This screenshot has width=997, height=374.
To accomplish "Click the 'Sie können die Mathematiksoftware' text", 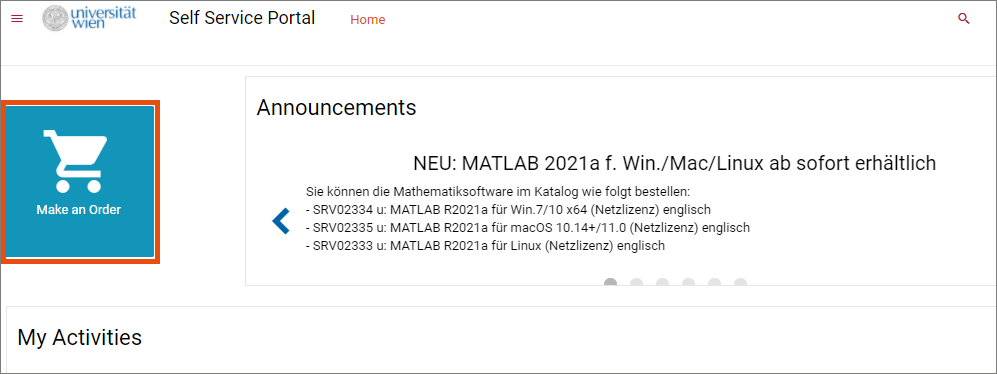I will point(498,191).
